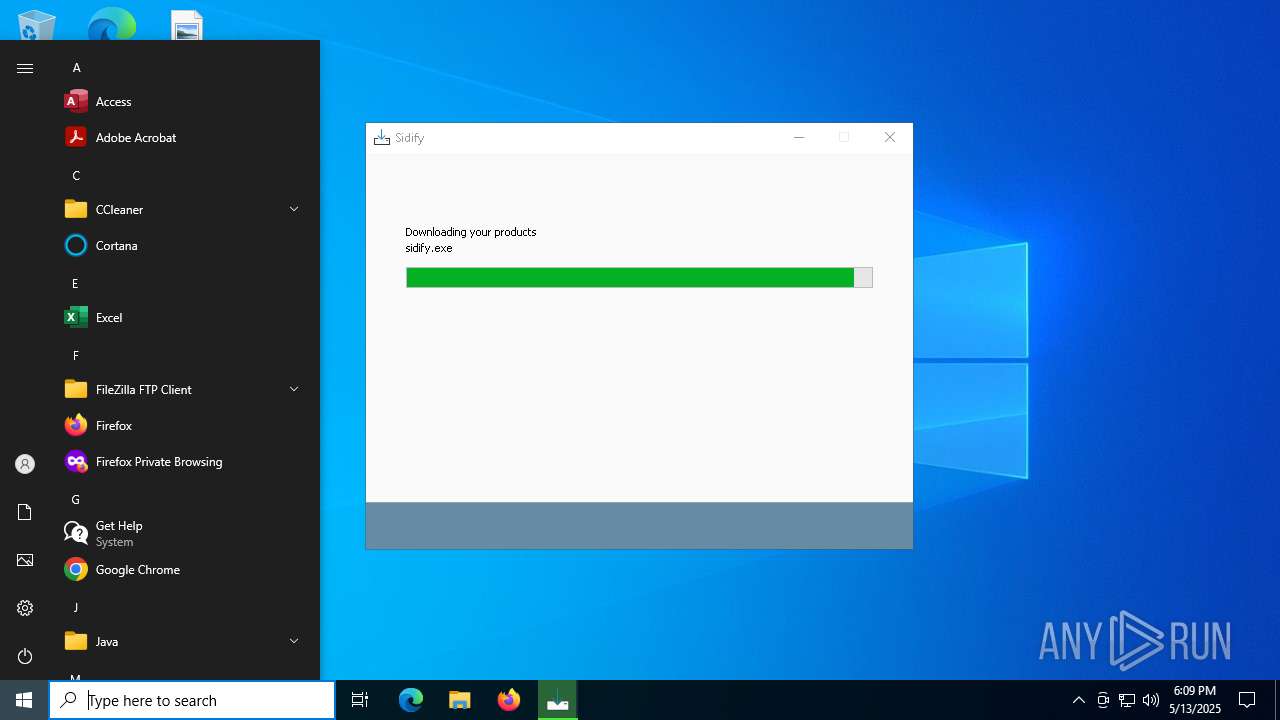The height and width of the screenshot is (720, 1280).
Task: Show hidden system tray icons
Action: 1078,700
